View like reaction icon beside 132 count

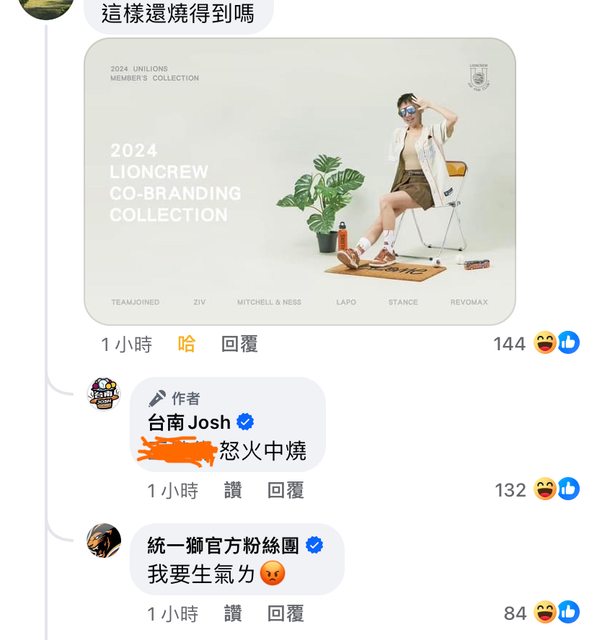(569, 489)
